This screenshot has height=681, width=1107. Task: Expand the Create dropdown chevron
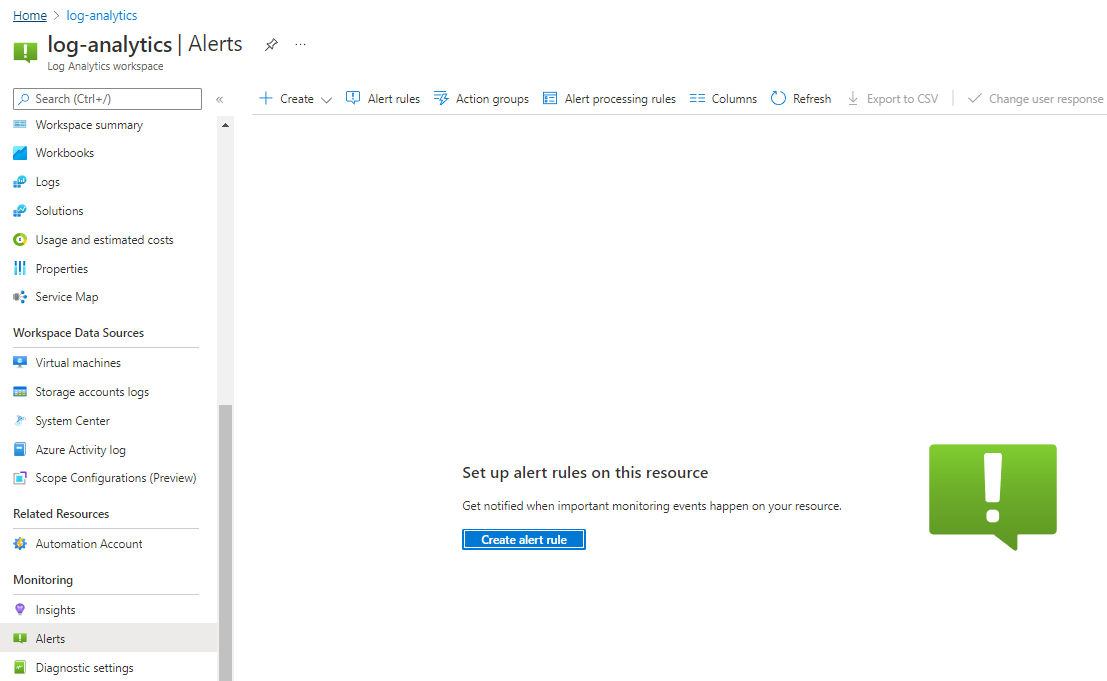point(326,100)
